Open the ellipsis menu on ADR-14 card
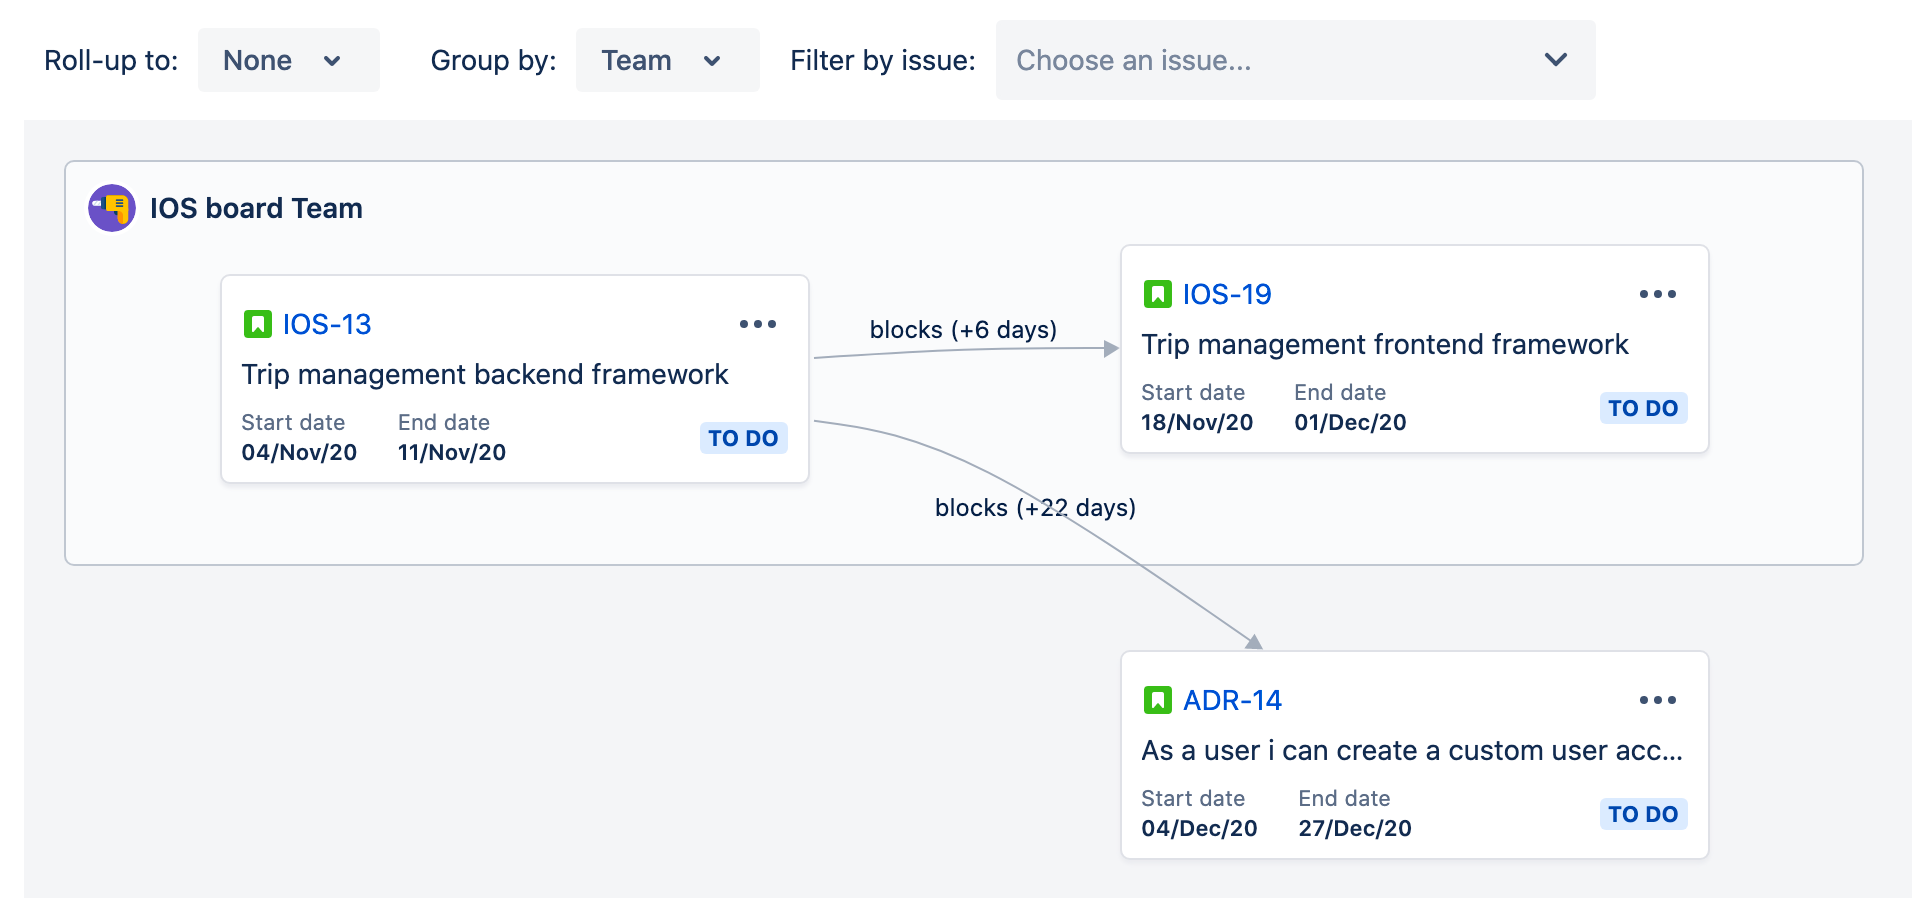Image resolution: width=1912 pixels, height=900 pixels. tap(1657, 700)
